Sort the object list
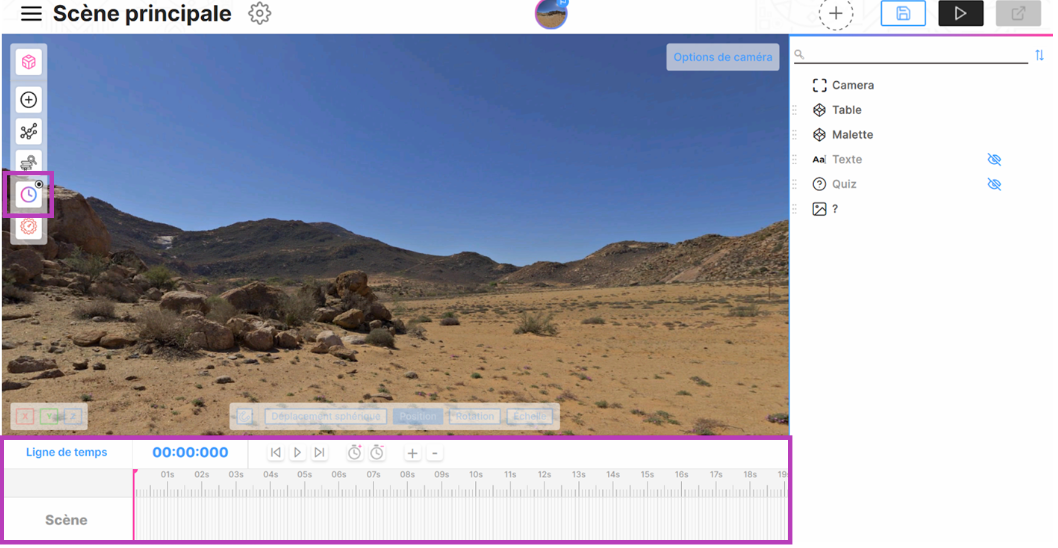Image resolution: width=1058 pixels, height=548 pixels. (x=1039, y=55)
